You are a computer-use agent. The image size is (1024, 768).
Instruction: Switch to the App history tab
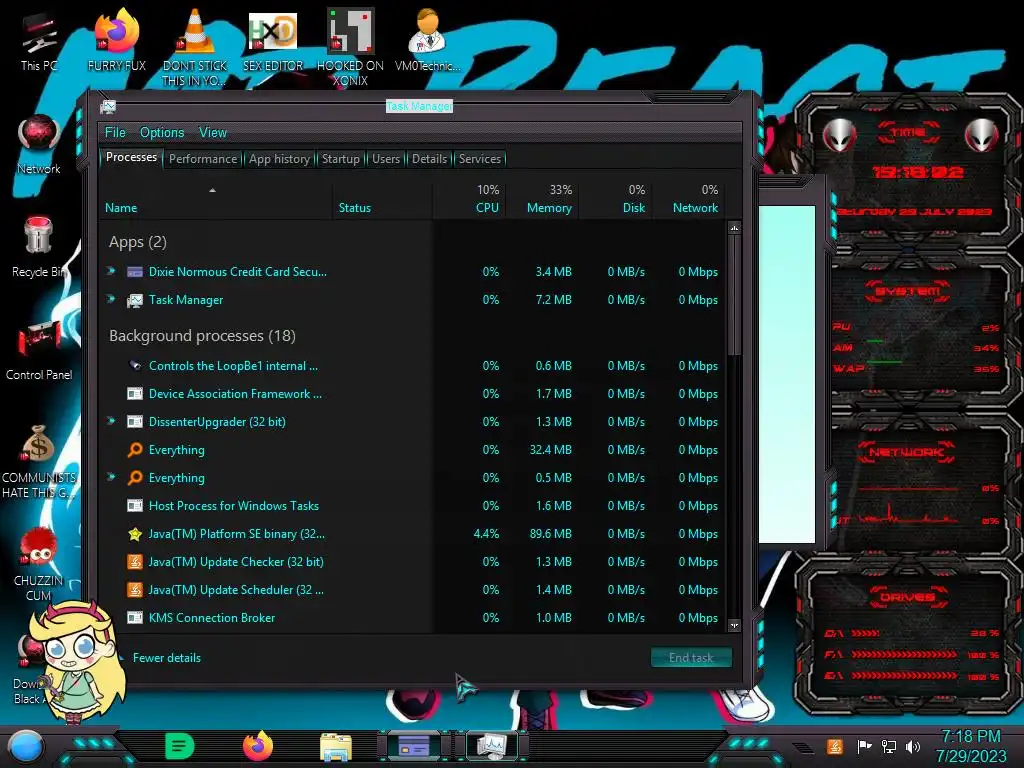click(280, 159)
